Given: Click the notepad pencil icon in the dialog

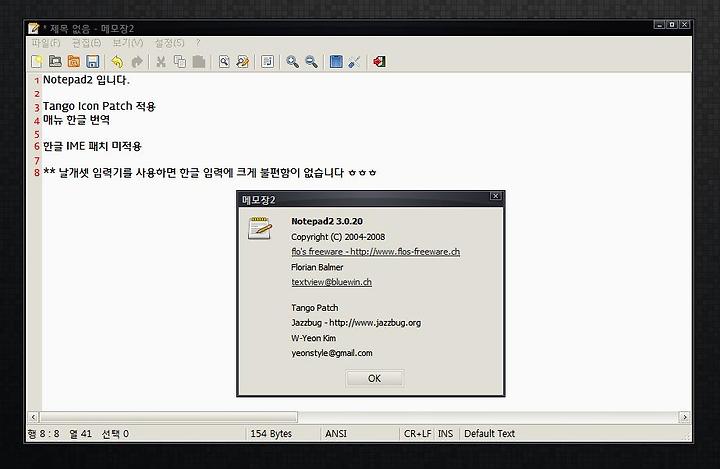Looking at the screenshot, I should point(260,228).
